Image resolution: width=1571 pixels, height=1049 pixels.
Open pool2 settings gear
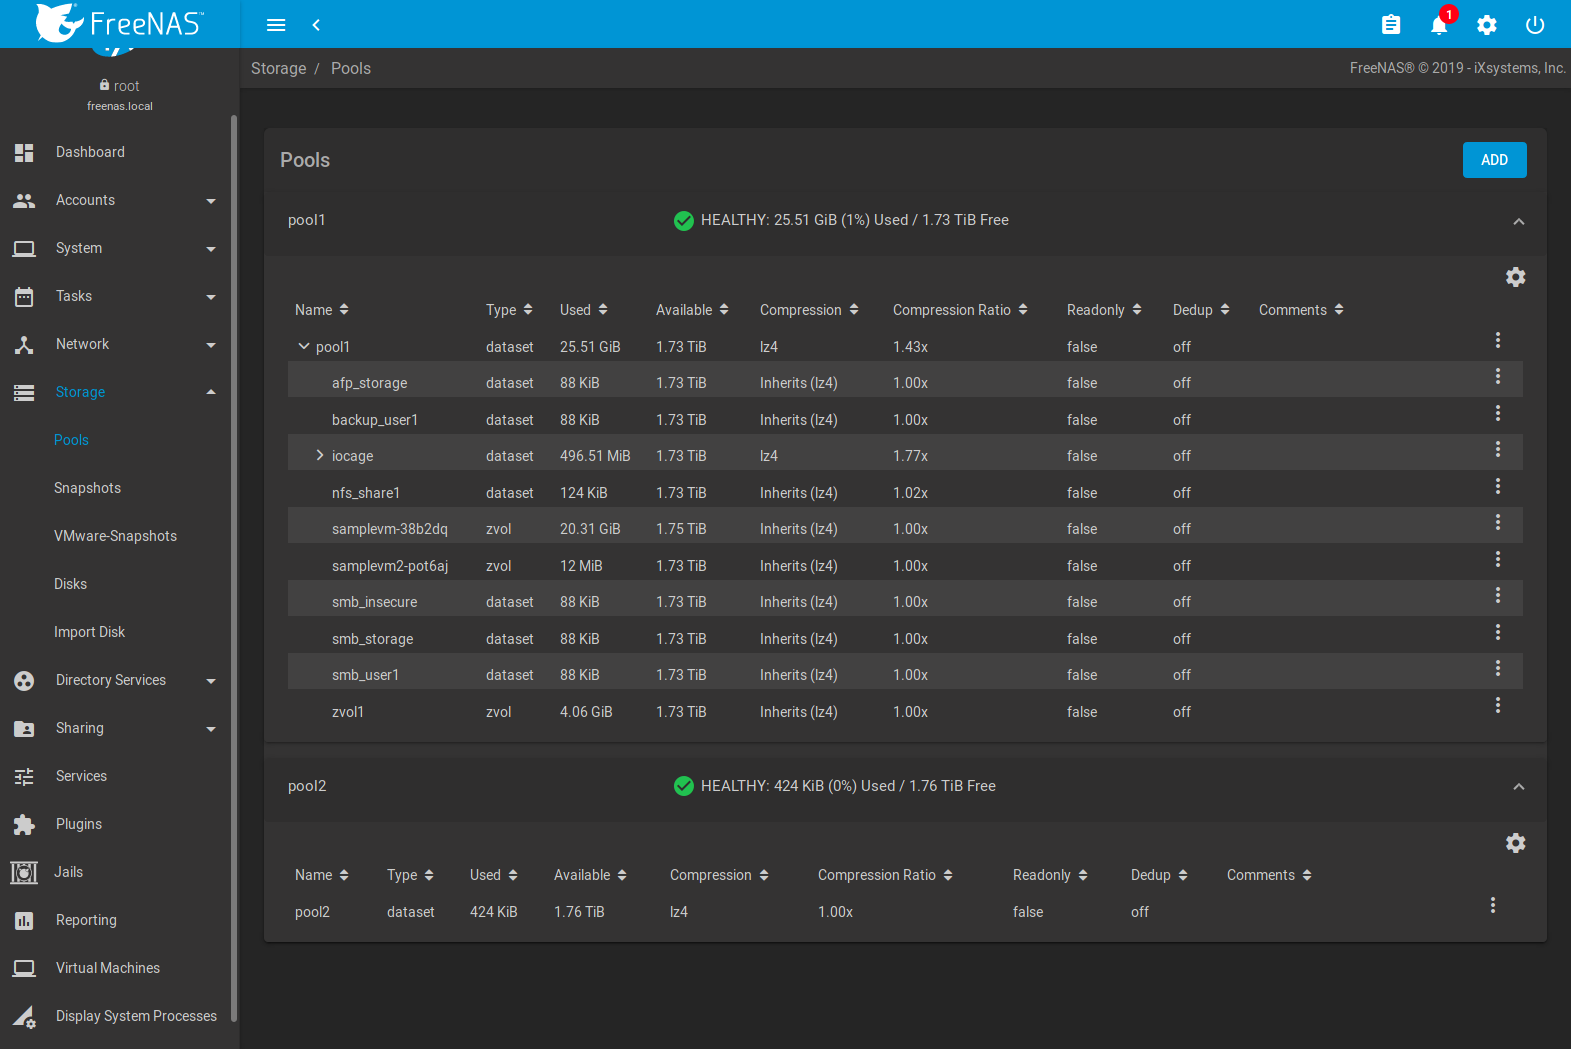(1516, 843)
